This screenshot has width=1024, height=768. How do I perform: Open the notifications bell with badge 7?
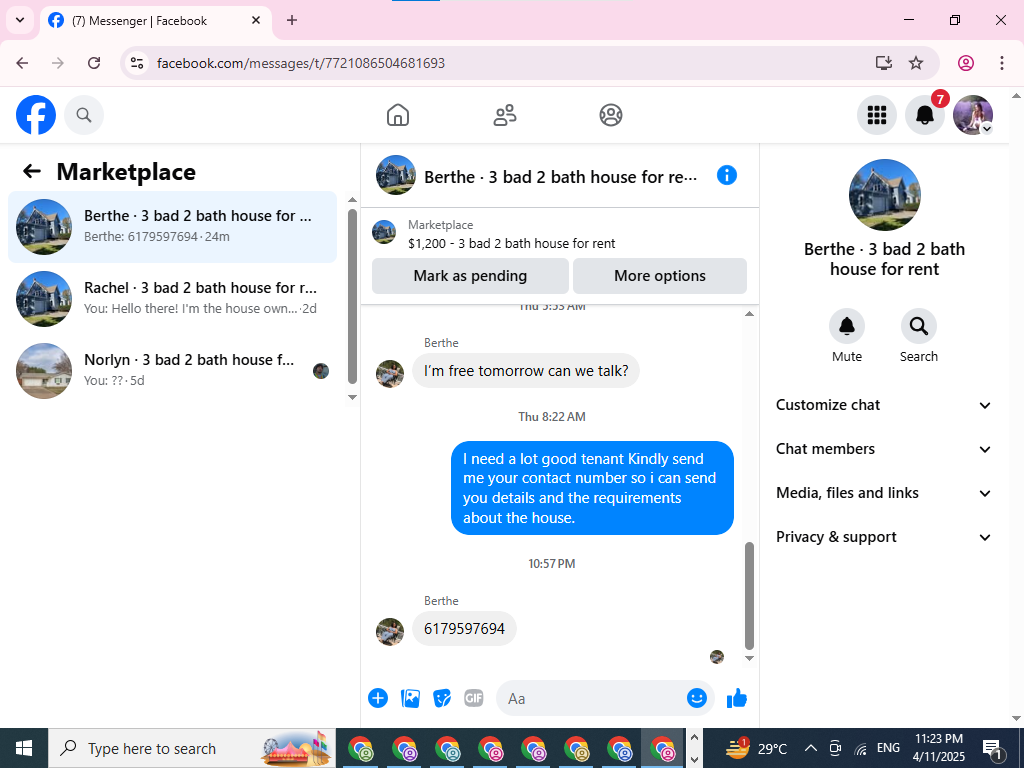925,115
